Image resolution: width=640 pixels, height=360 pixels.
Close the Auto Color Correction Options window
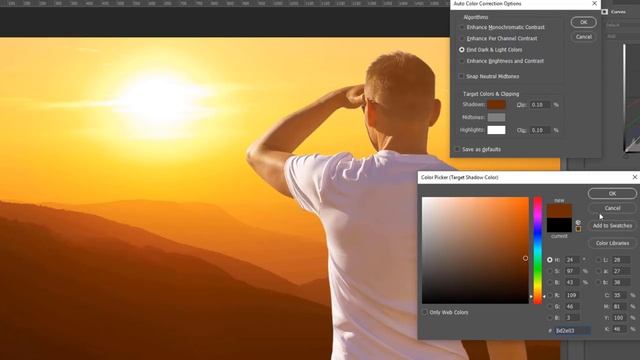[x=594, y=3]
